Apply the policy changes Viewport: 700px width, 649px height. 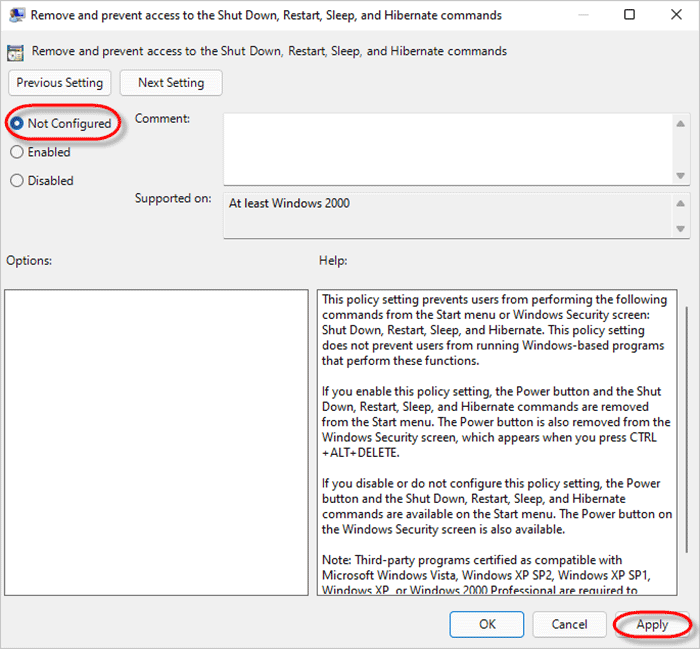[x=652, y=624]
